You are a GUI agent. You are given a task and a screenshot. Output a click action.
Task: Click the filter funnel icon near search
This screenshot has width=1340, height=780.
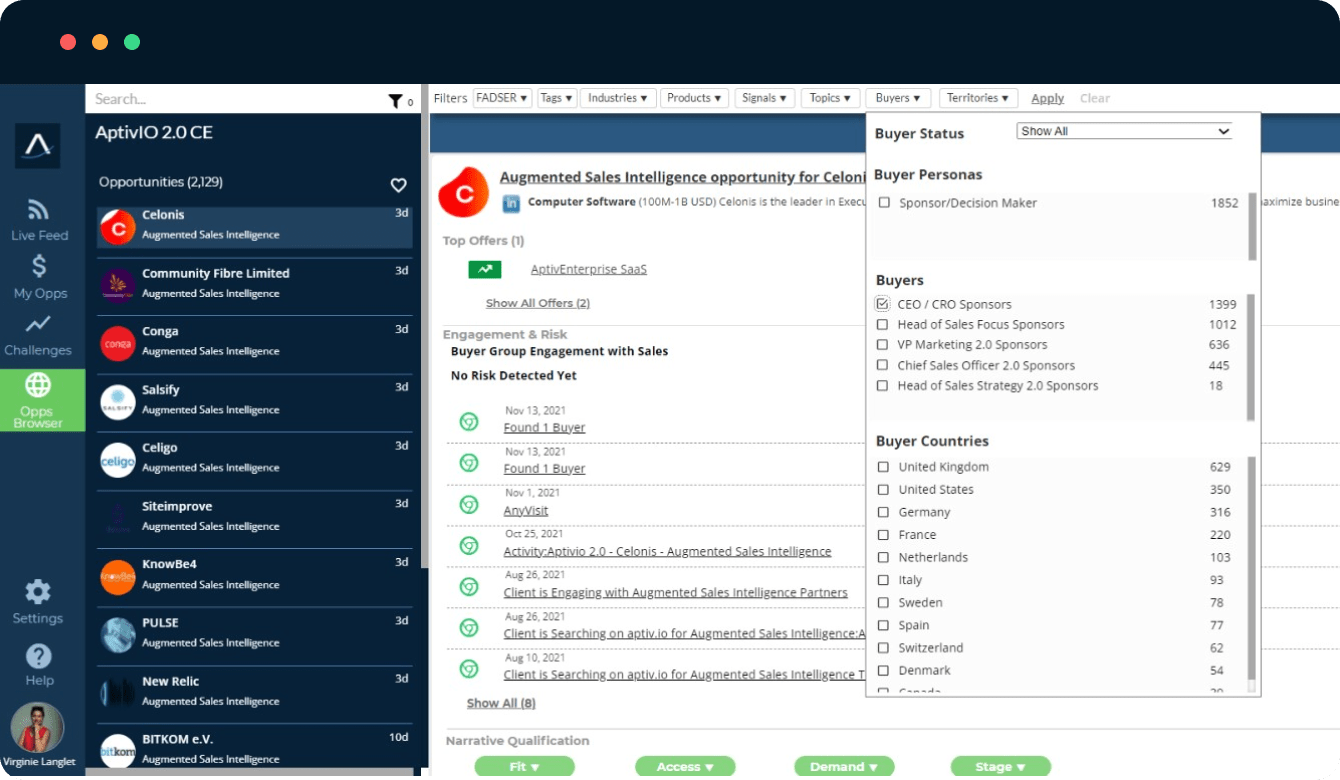(x=395, y=100)
